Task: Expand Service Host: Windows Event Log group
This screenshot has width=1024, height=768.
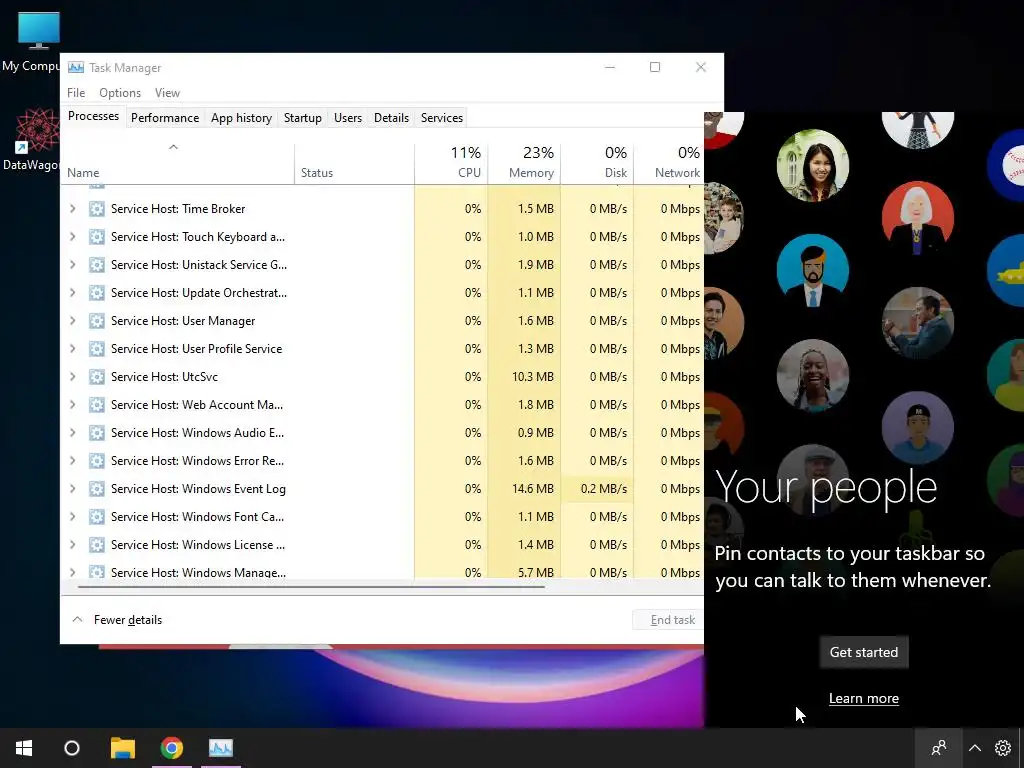Action: click(72, 489)
